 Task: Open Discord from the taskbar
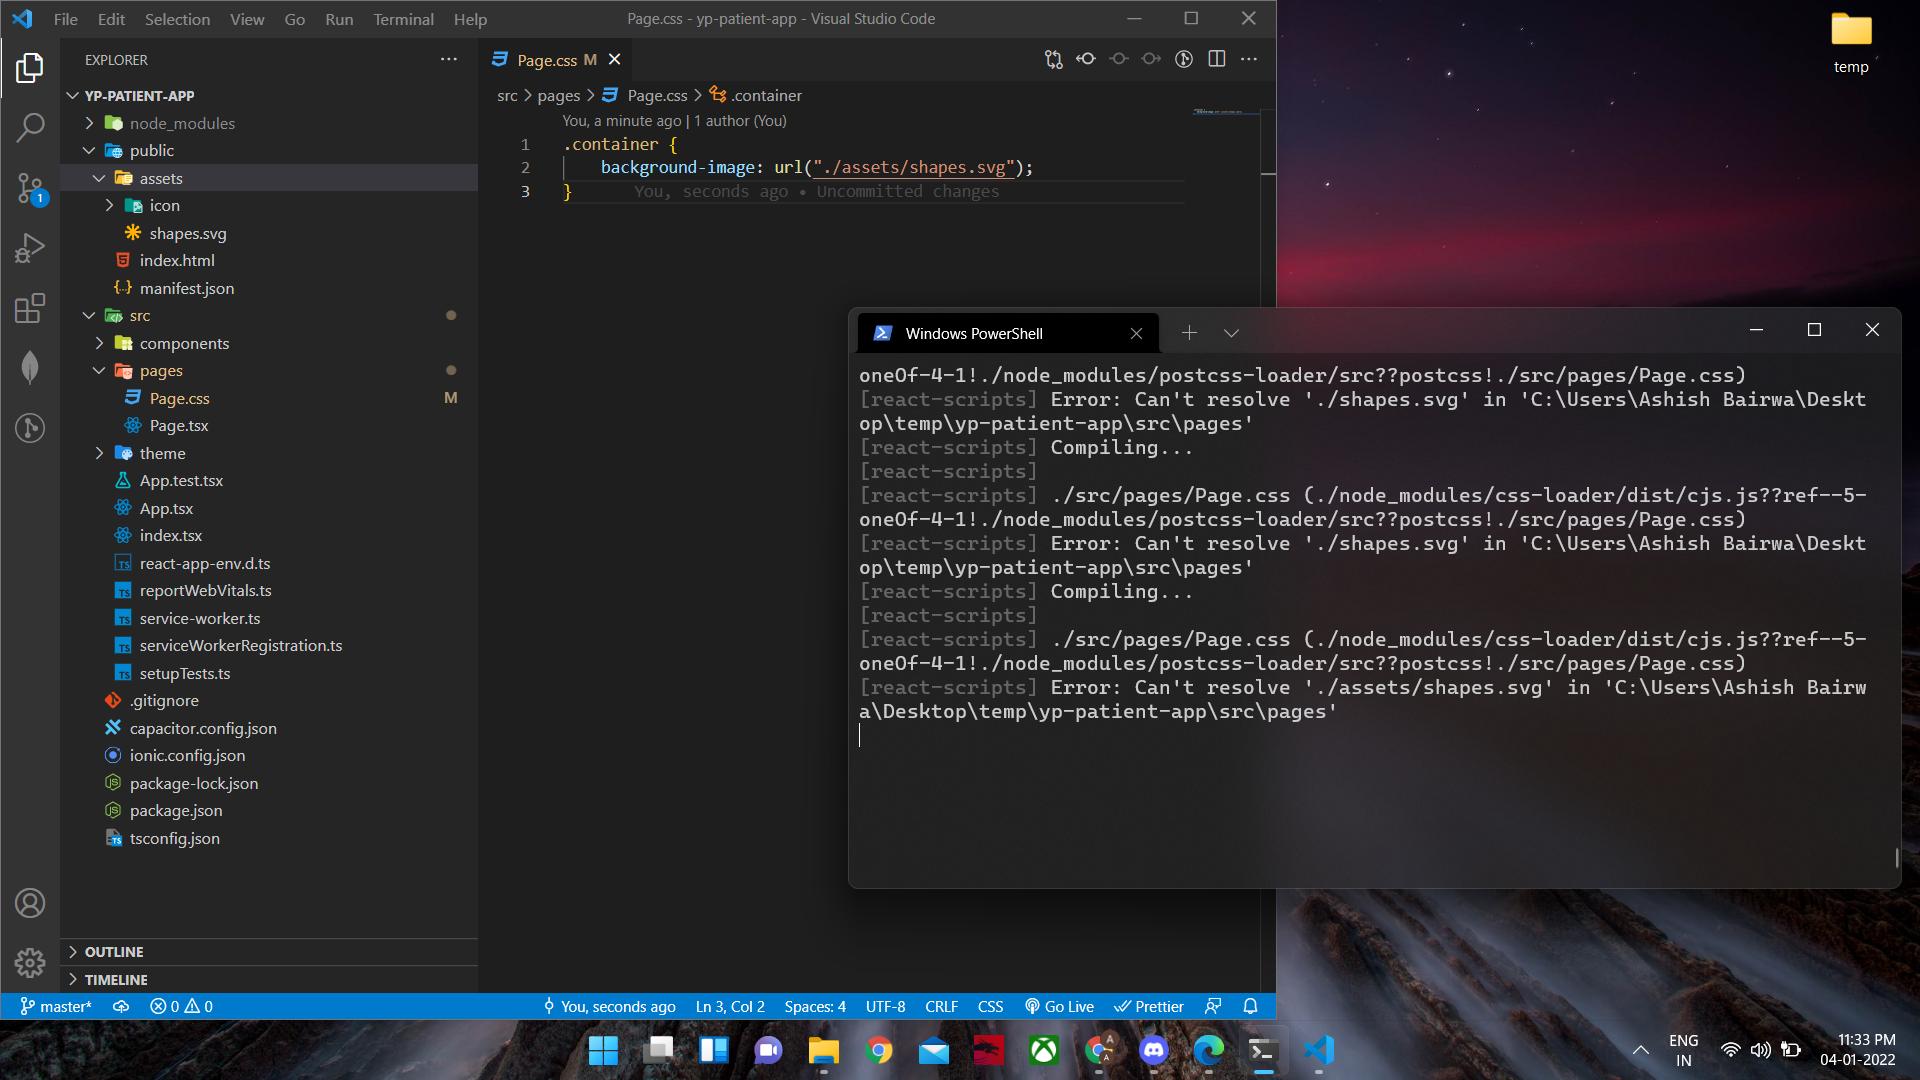(x=1154, y=1050)
